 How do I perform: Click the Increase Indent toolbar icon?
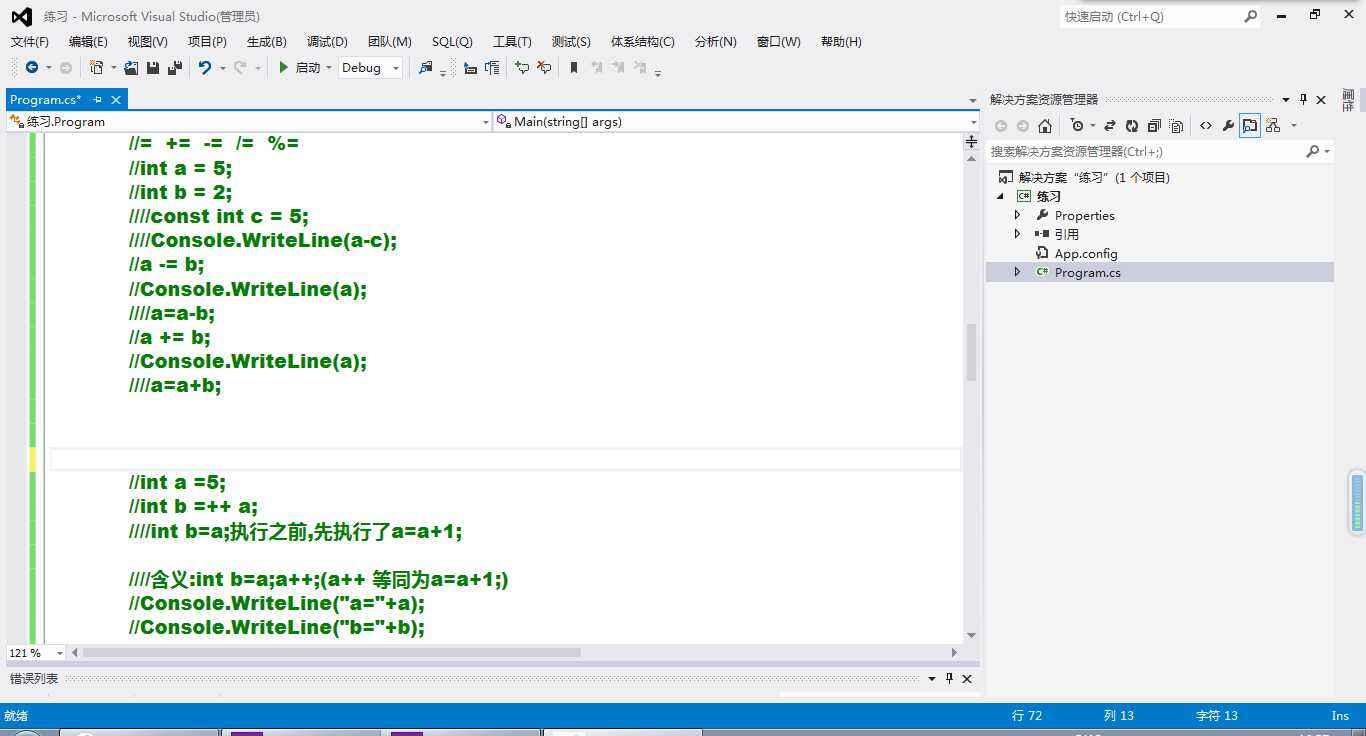click(x=492, y=67)
